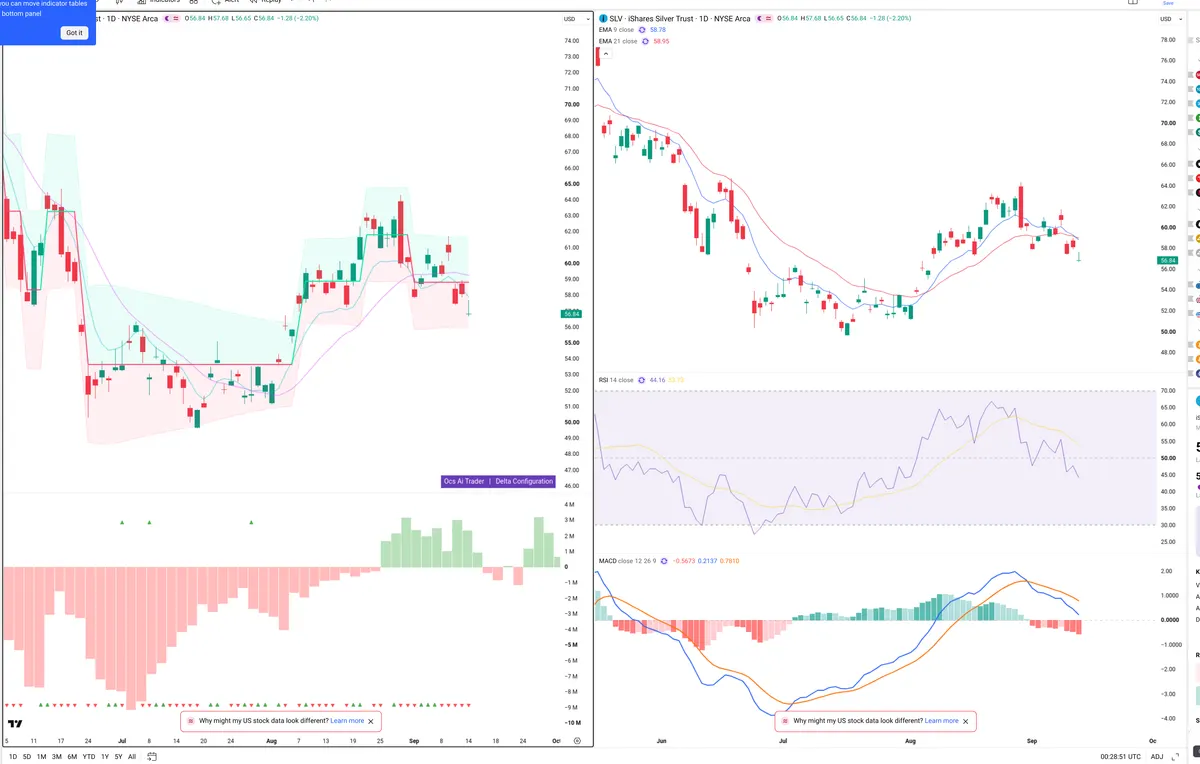
Task: Open time axis settings gear on left chart
Action: pos(577,740)
